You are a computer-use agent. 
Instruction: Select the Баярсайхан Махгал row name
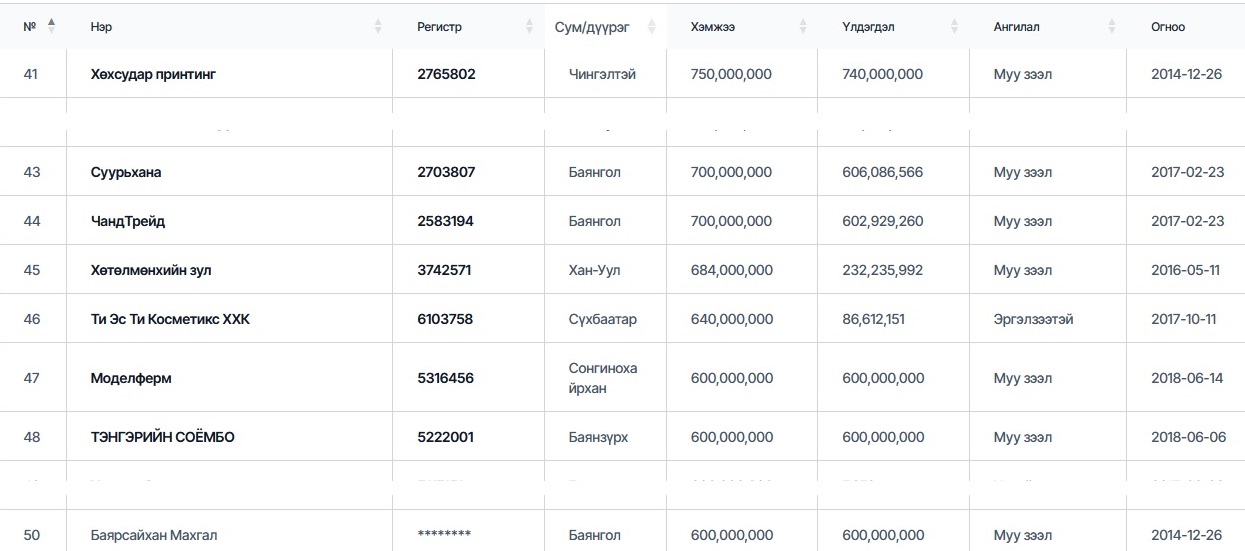pos(154,535)
